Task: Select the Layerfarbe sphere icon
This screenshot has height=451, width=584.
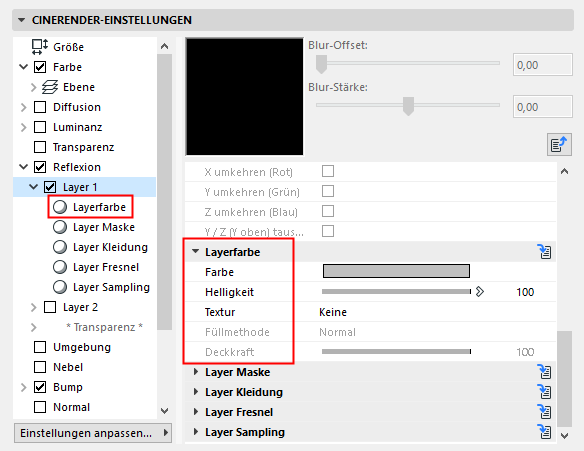Action: tap(60, 207)
